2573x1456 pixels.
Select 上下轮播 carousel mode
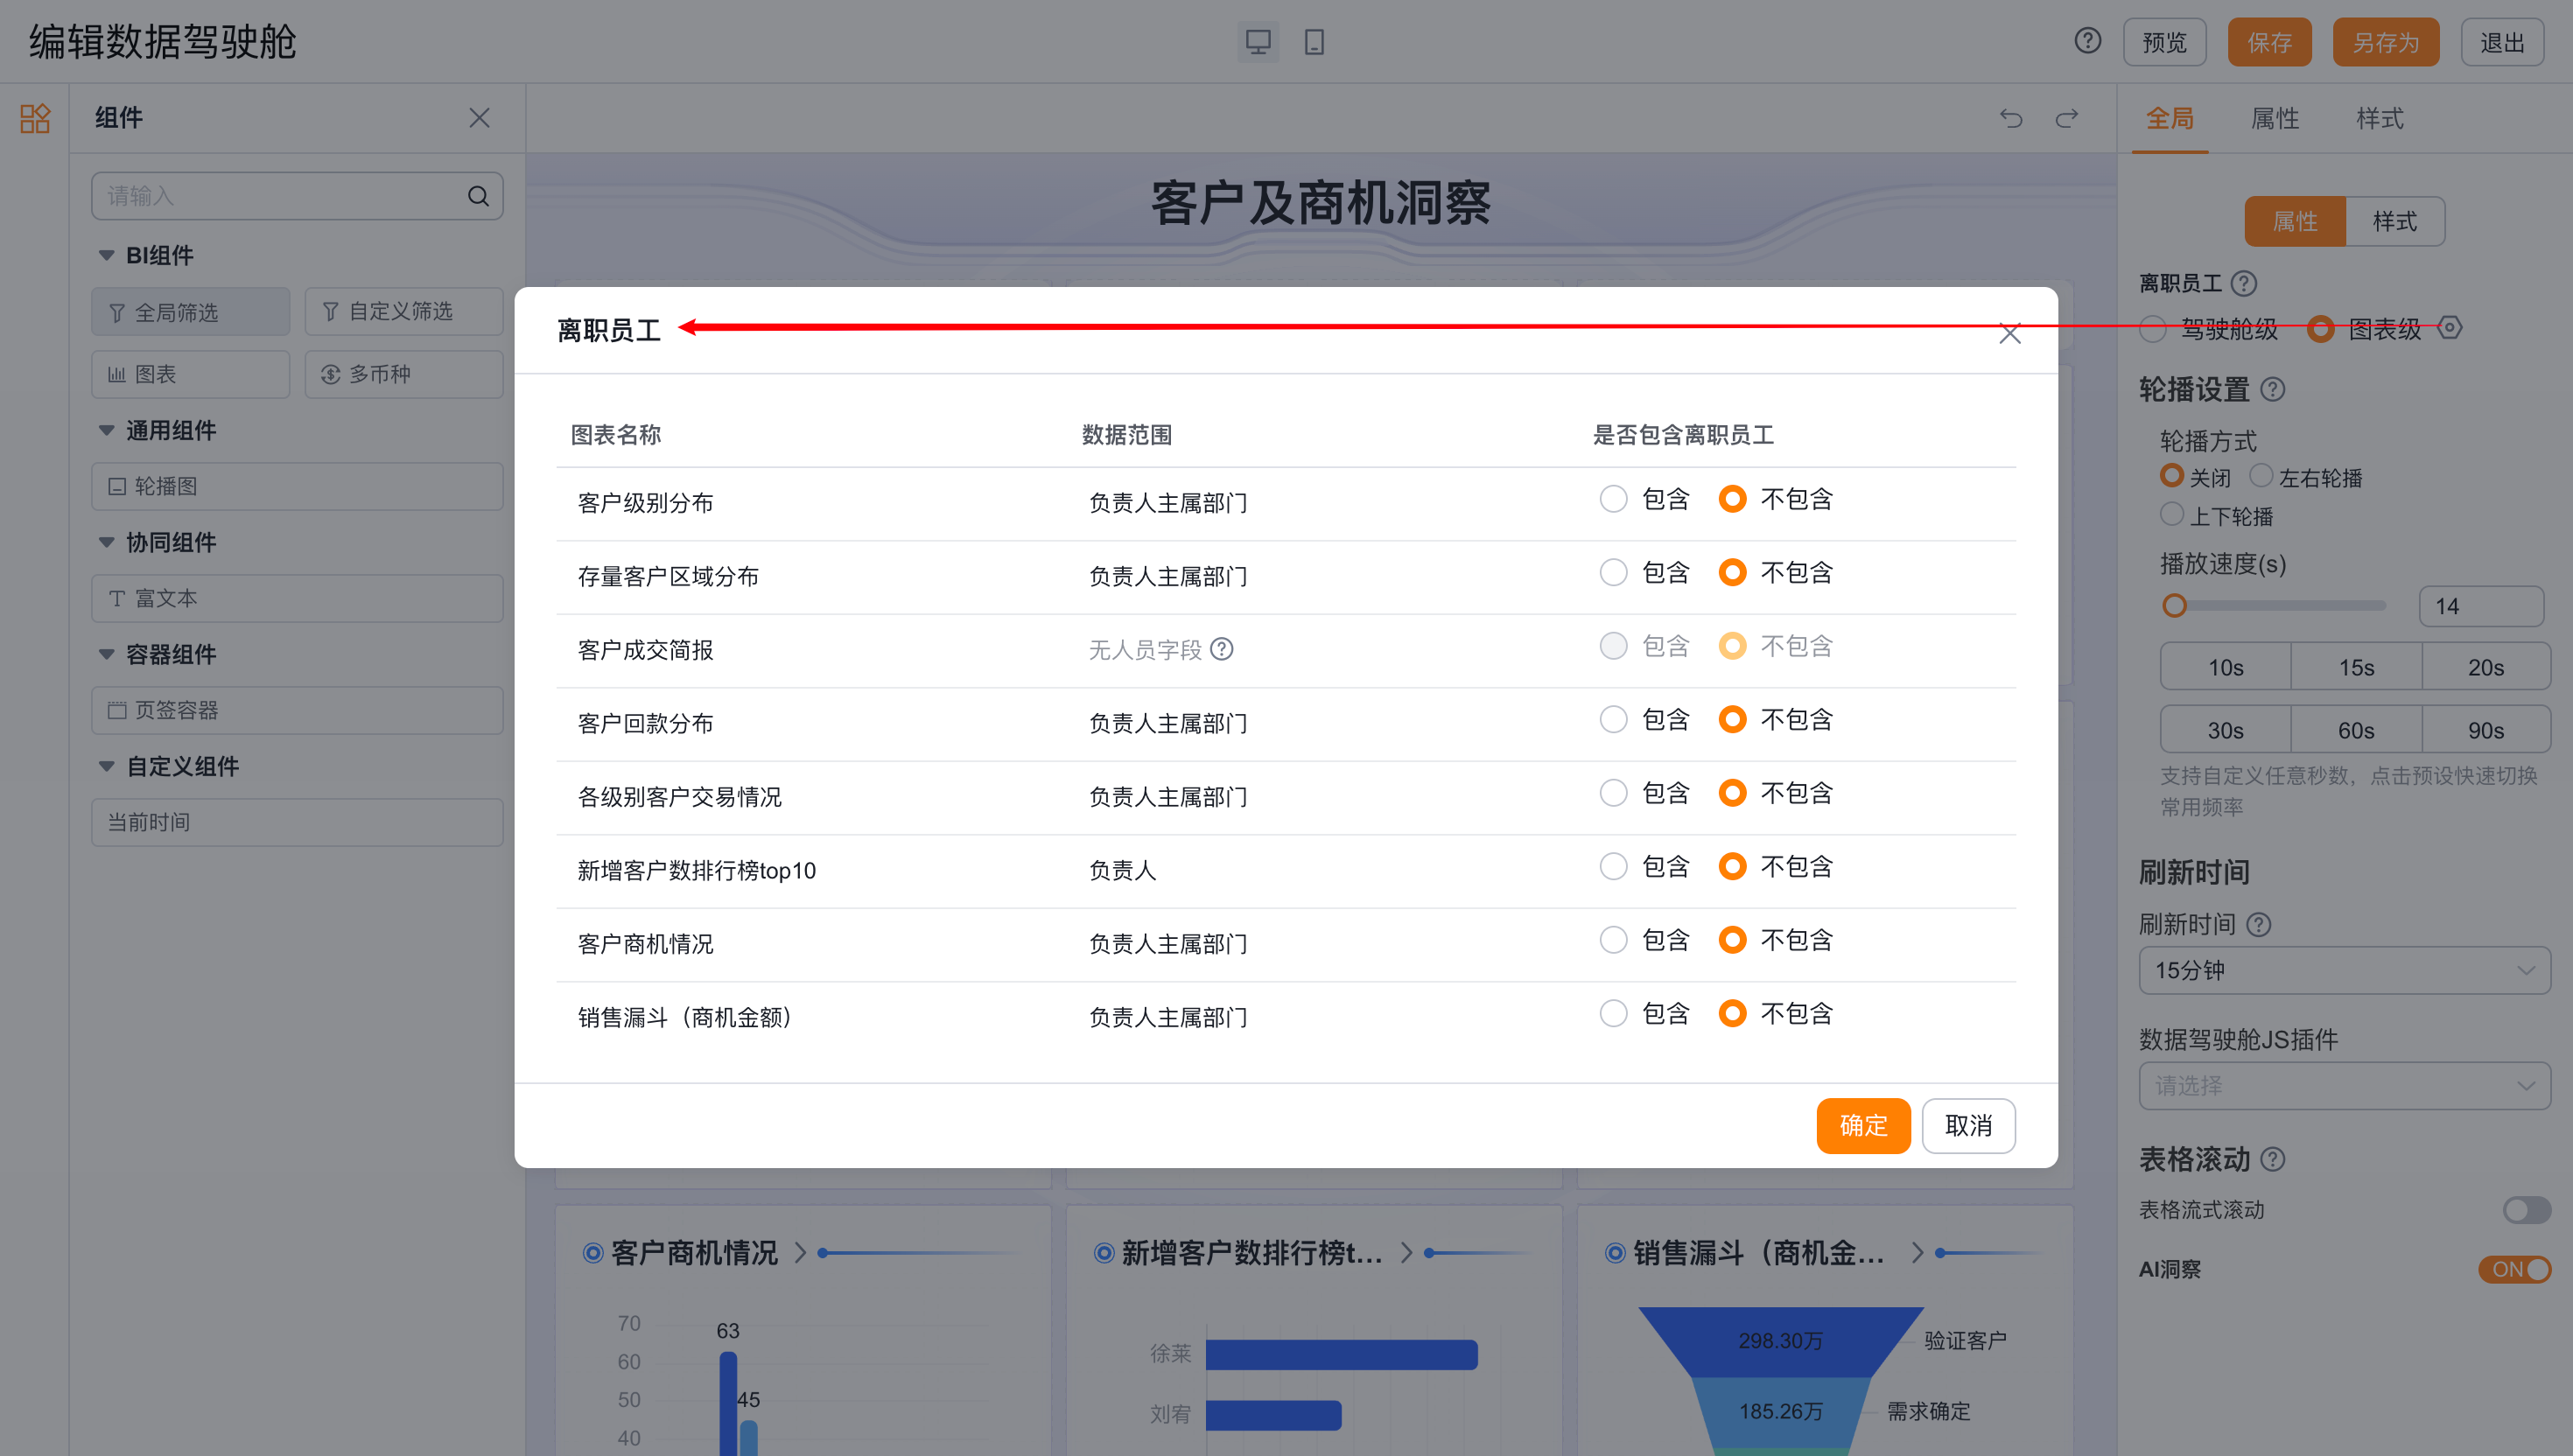point(2171,514)
